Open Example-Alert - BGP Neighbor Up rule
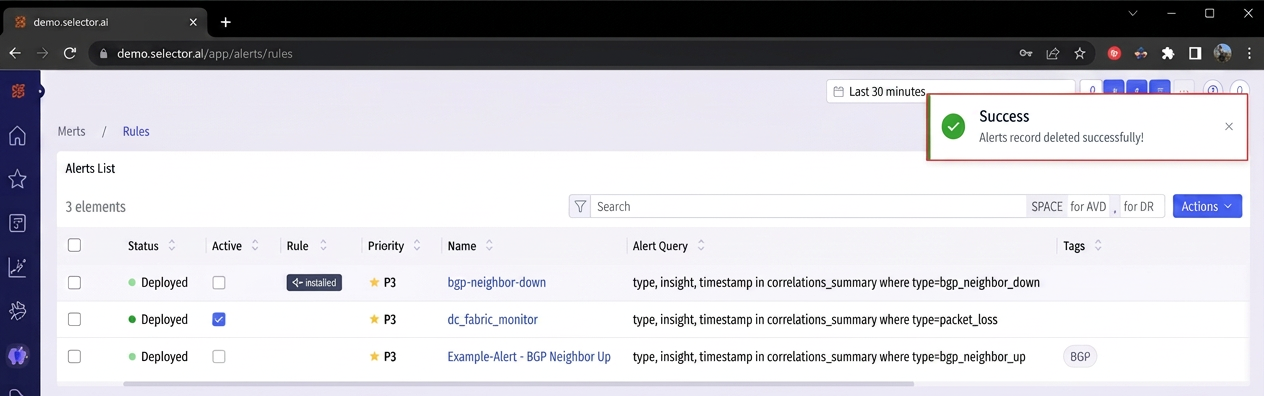The image size is (1264, 396). coord(529,357)
